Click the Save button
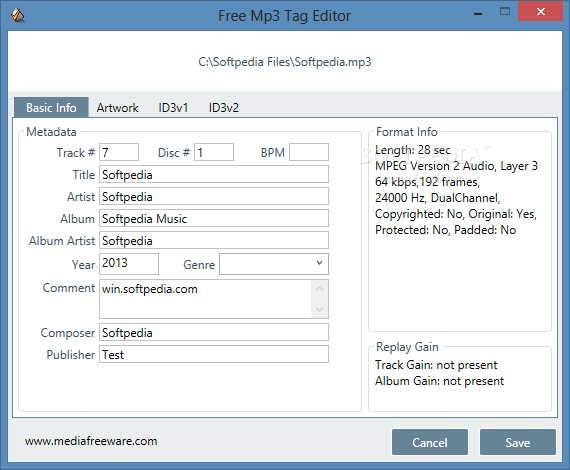The height and width of the screenshot is (470, 570). (518, 442)
